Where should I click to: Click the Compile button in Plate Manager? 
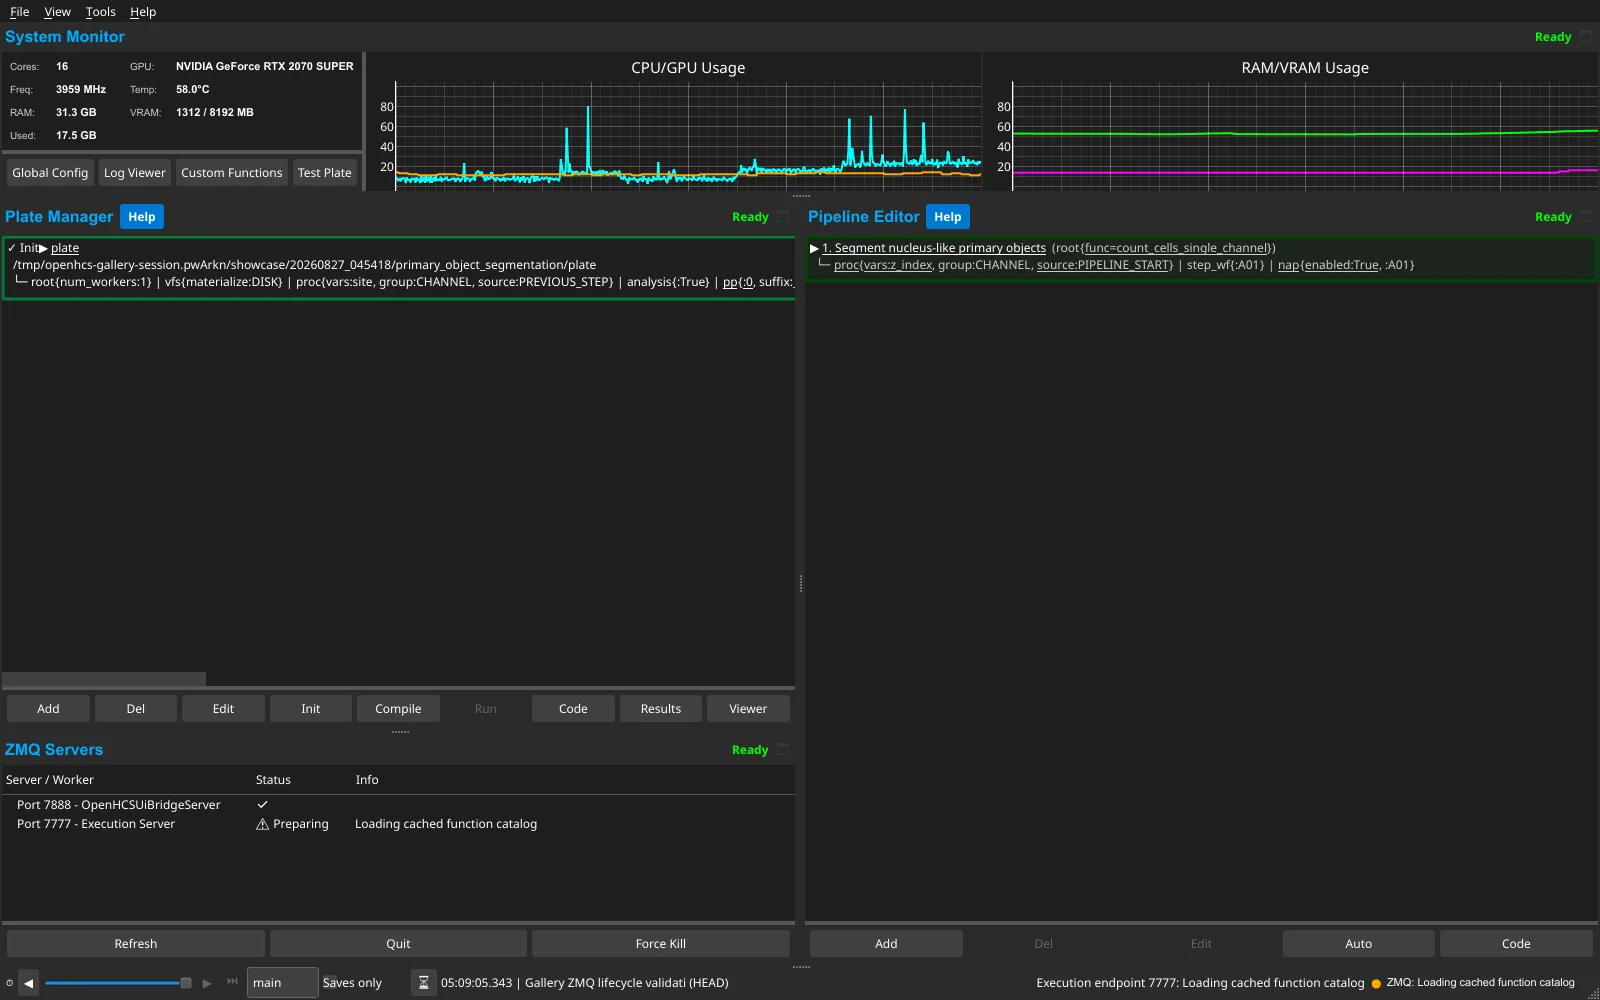coord(398,709)
